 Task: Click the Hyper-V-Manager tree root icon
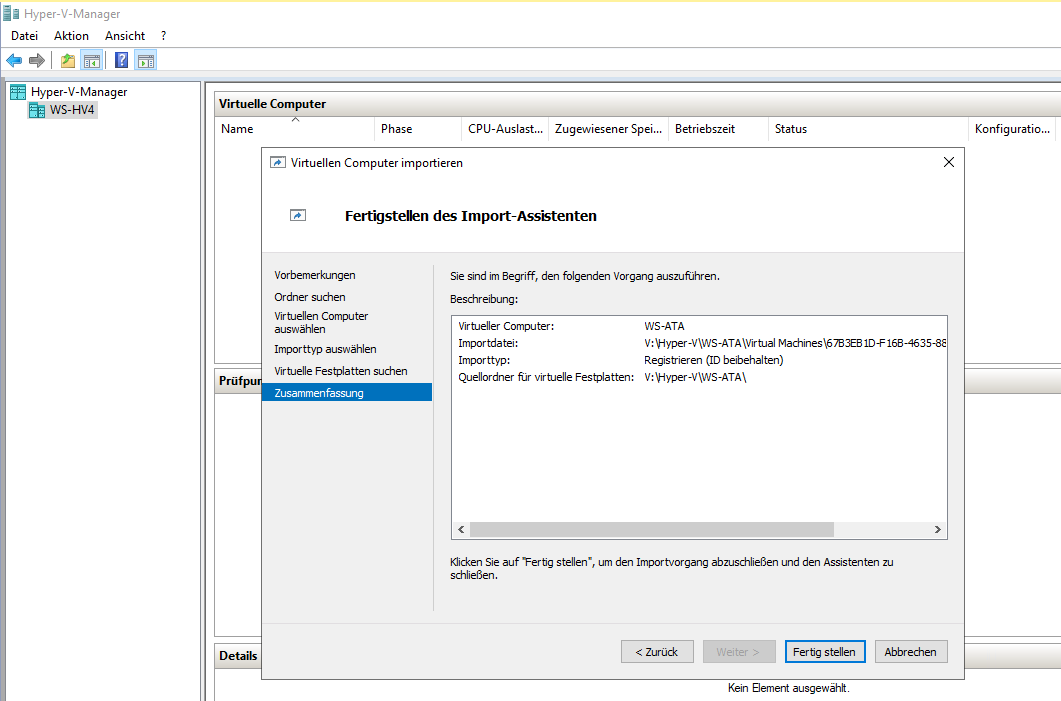tap(18, 92)
